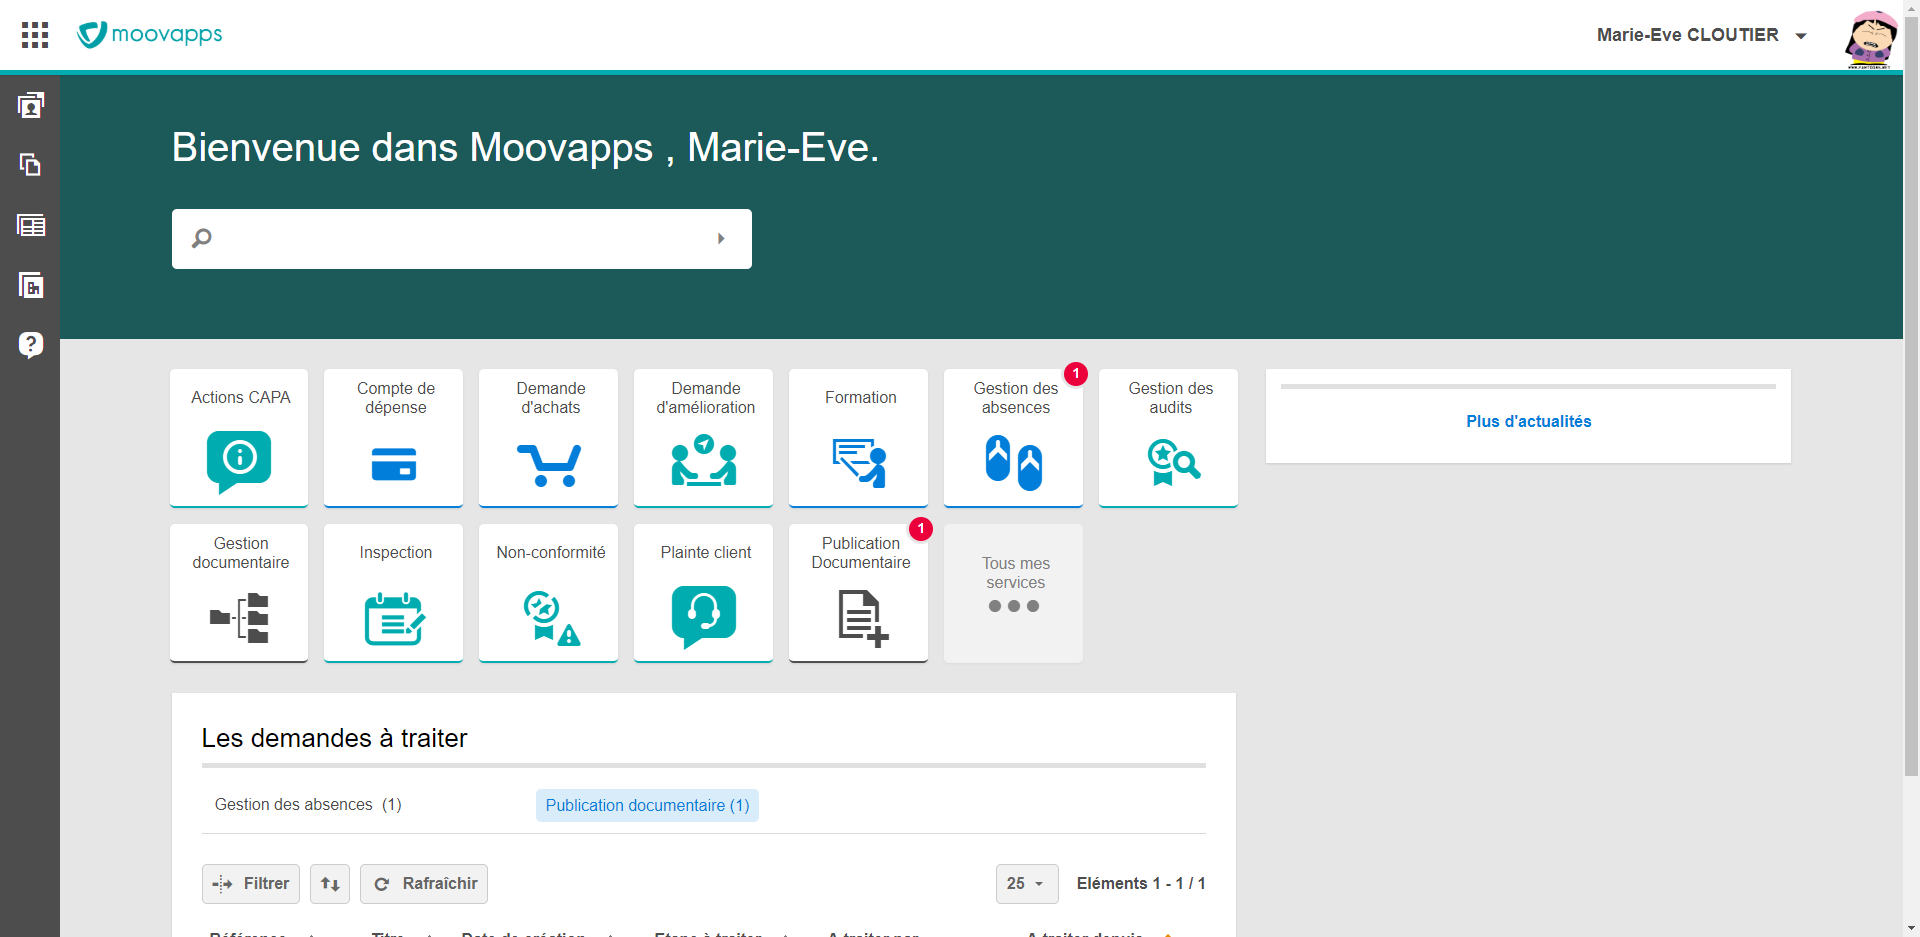
Task: Open the Non-conformité service tile
Action: point(549,593)
